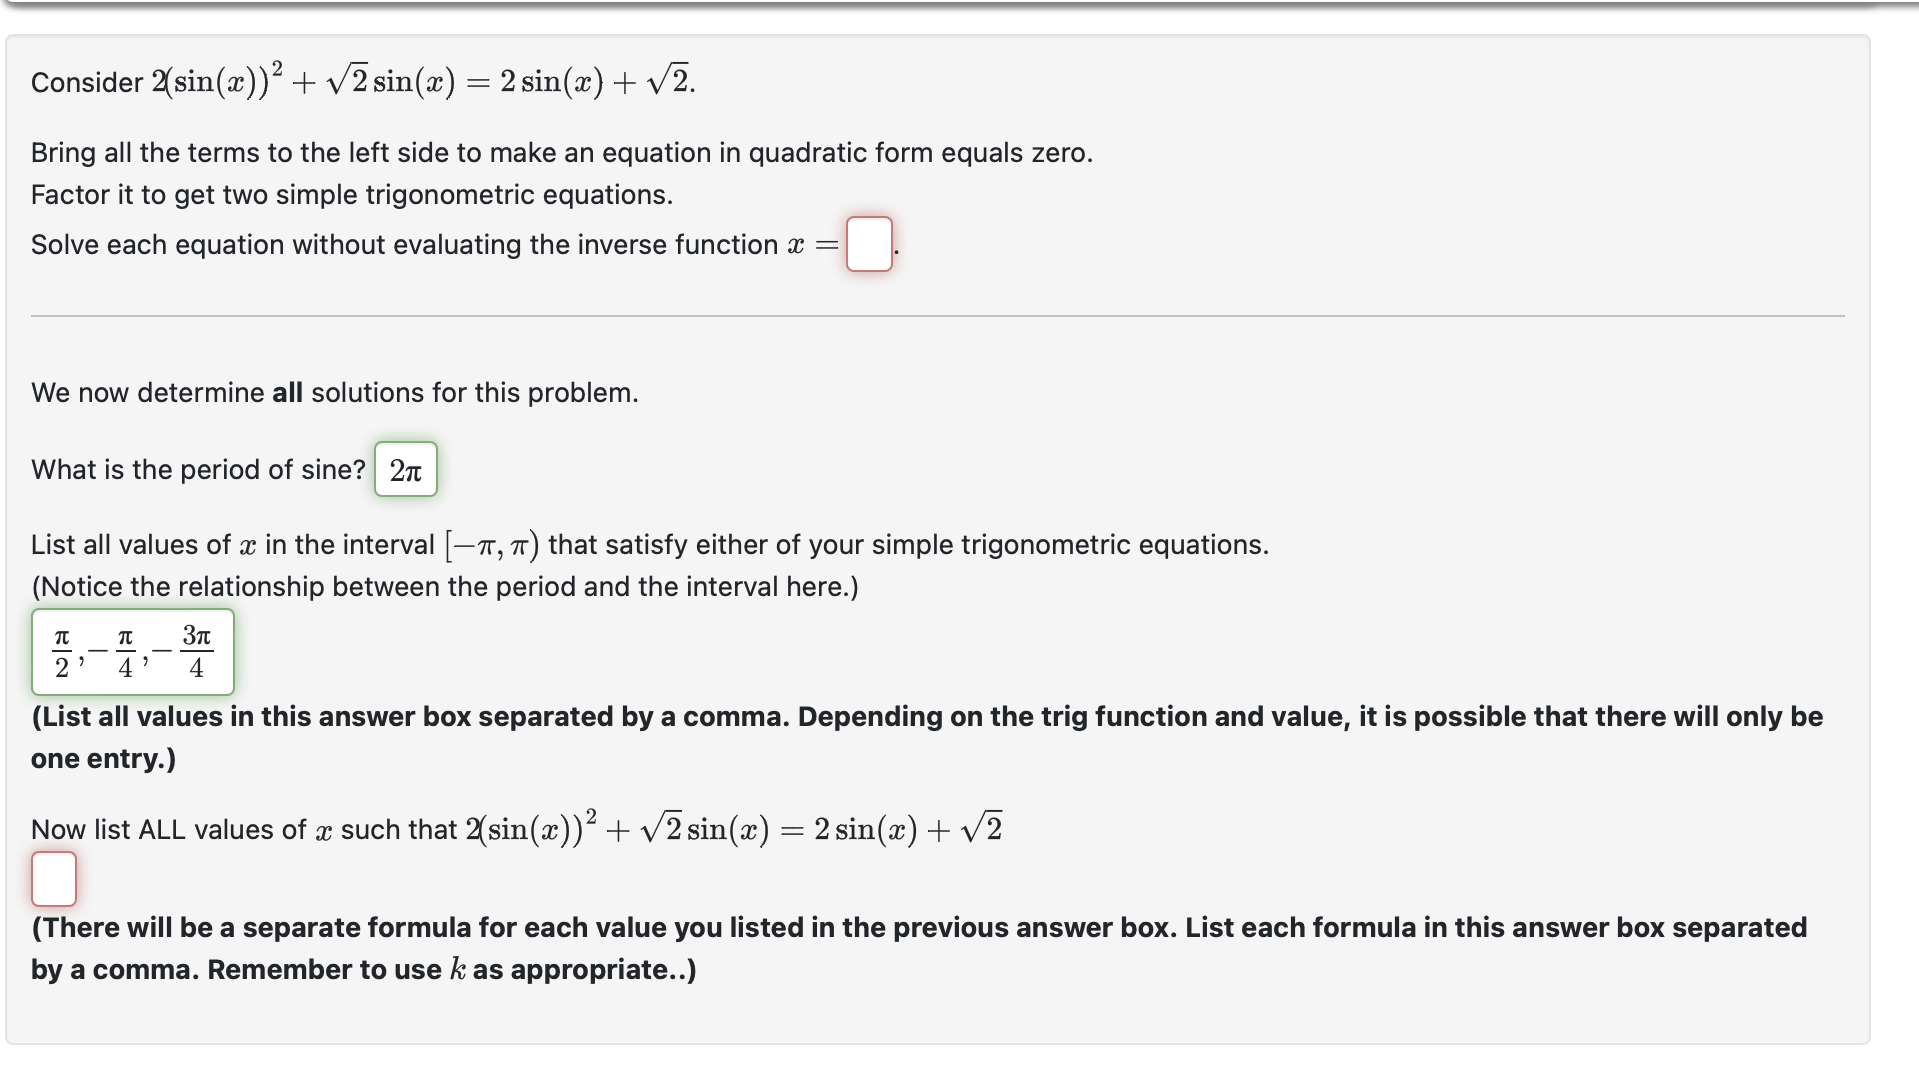
Task: Click the empty answer box after x =
Action: pos(869,244)
